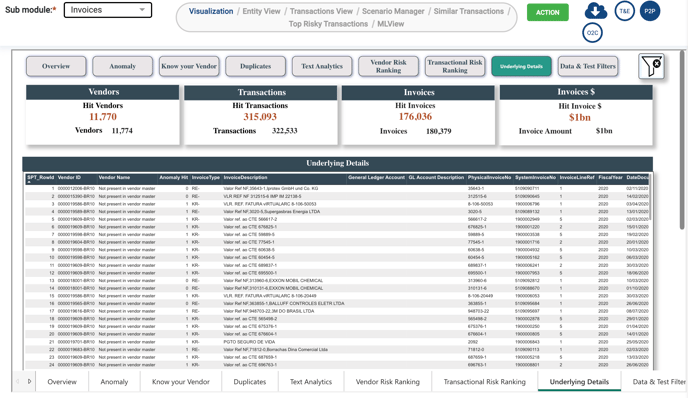This screenshot has height=398, width=688.
Task: Open the Text Analytics button
Action: pyautogui.click(x=322, y=66)
